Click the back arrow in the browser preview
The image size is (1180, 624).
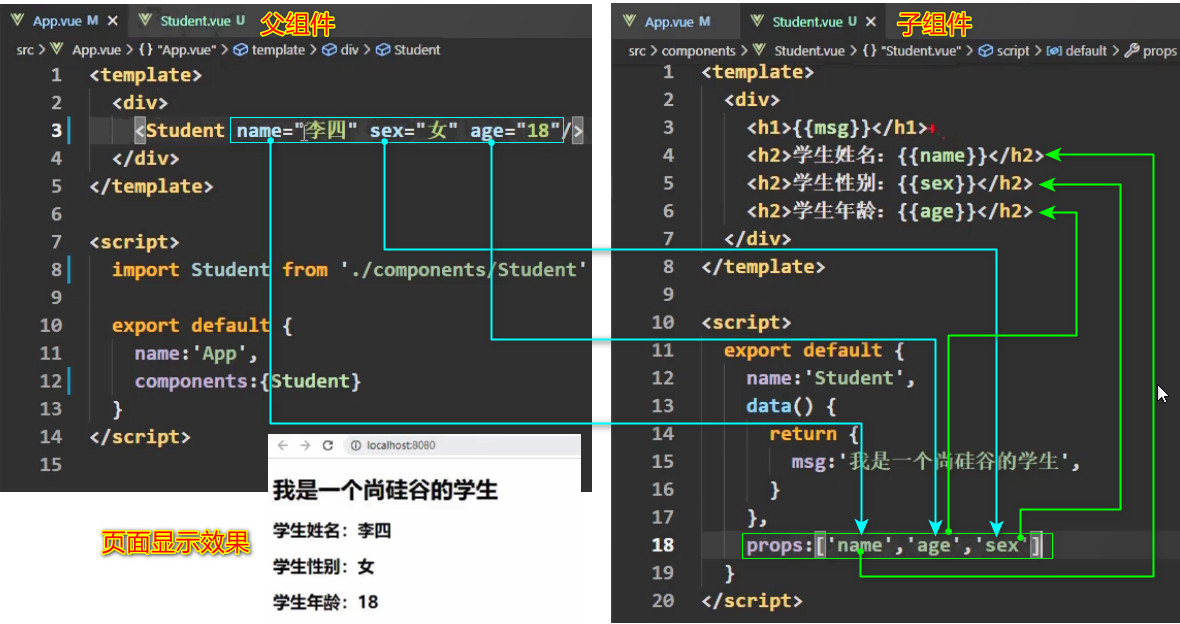pyautogui.click(x=283, y=443)
